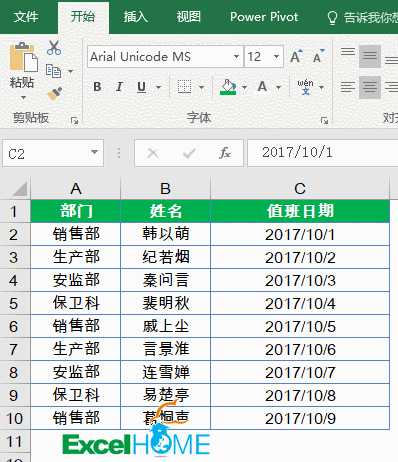The width and height of the screenshot is (398, 462).
Task: Click the lightbulb Tell Me icon
Action: (x=332, y=18)
